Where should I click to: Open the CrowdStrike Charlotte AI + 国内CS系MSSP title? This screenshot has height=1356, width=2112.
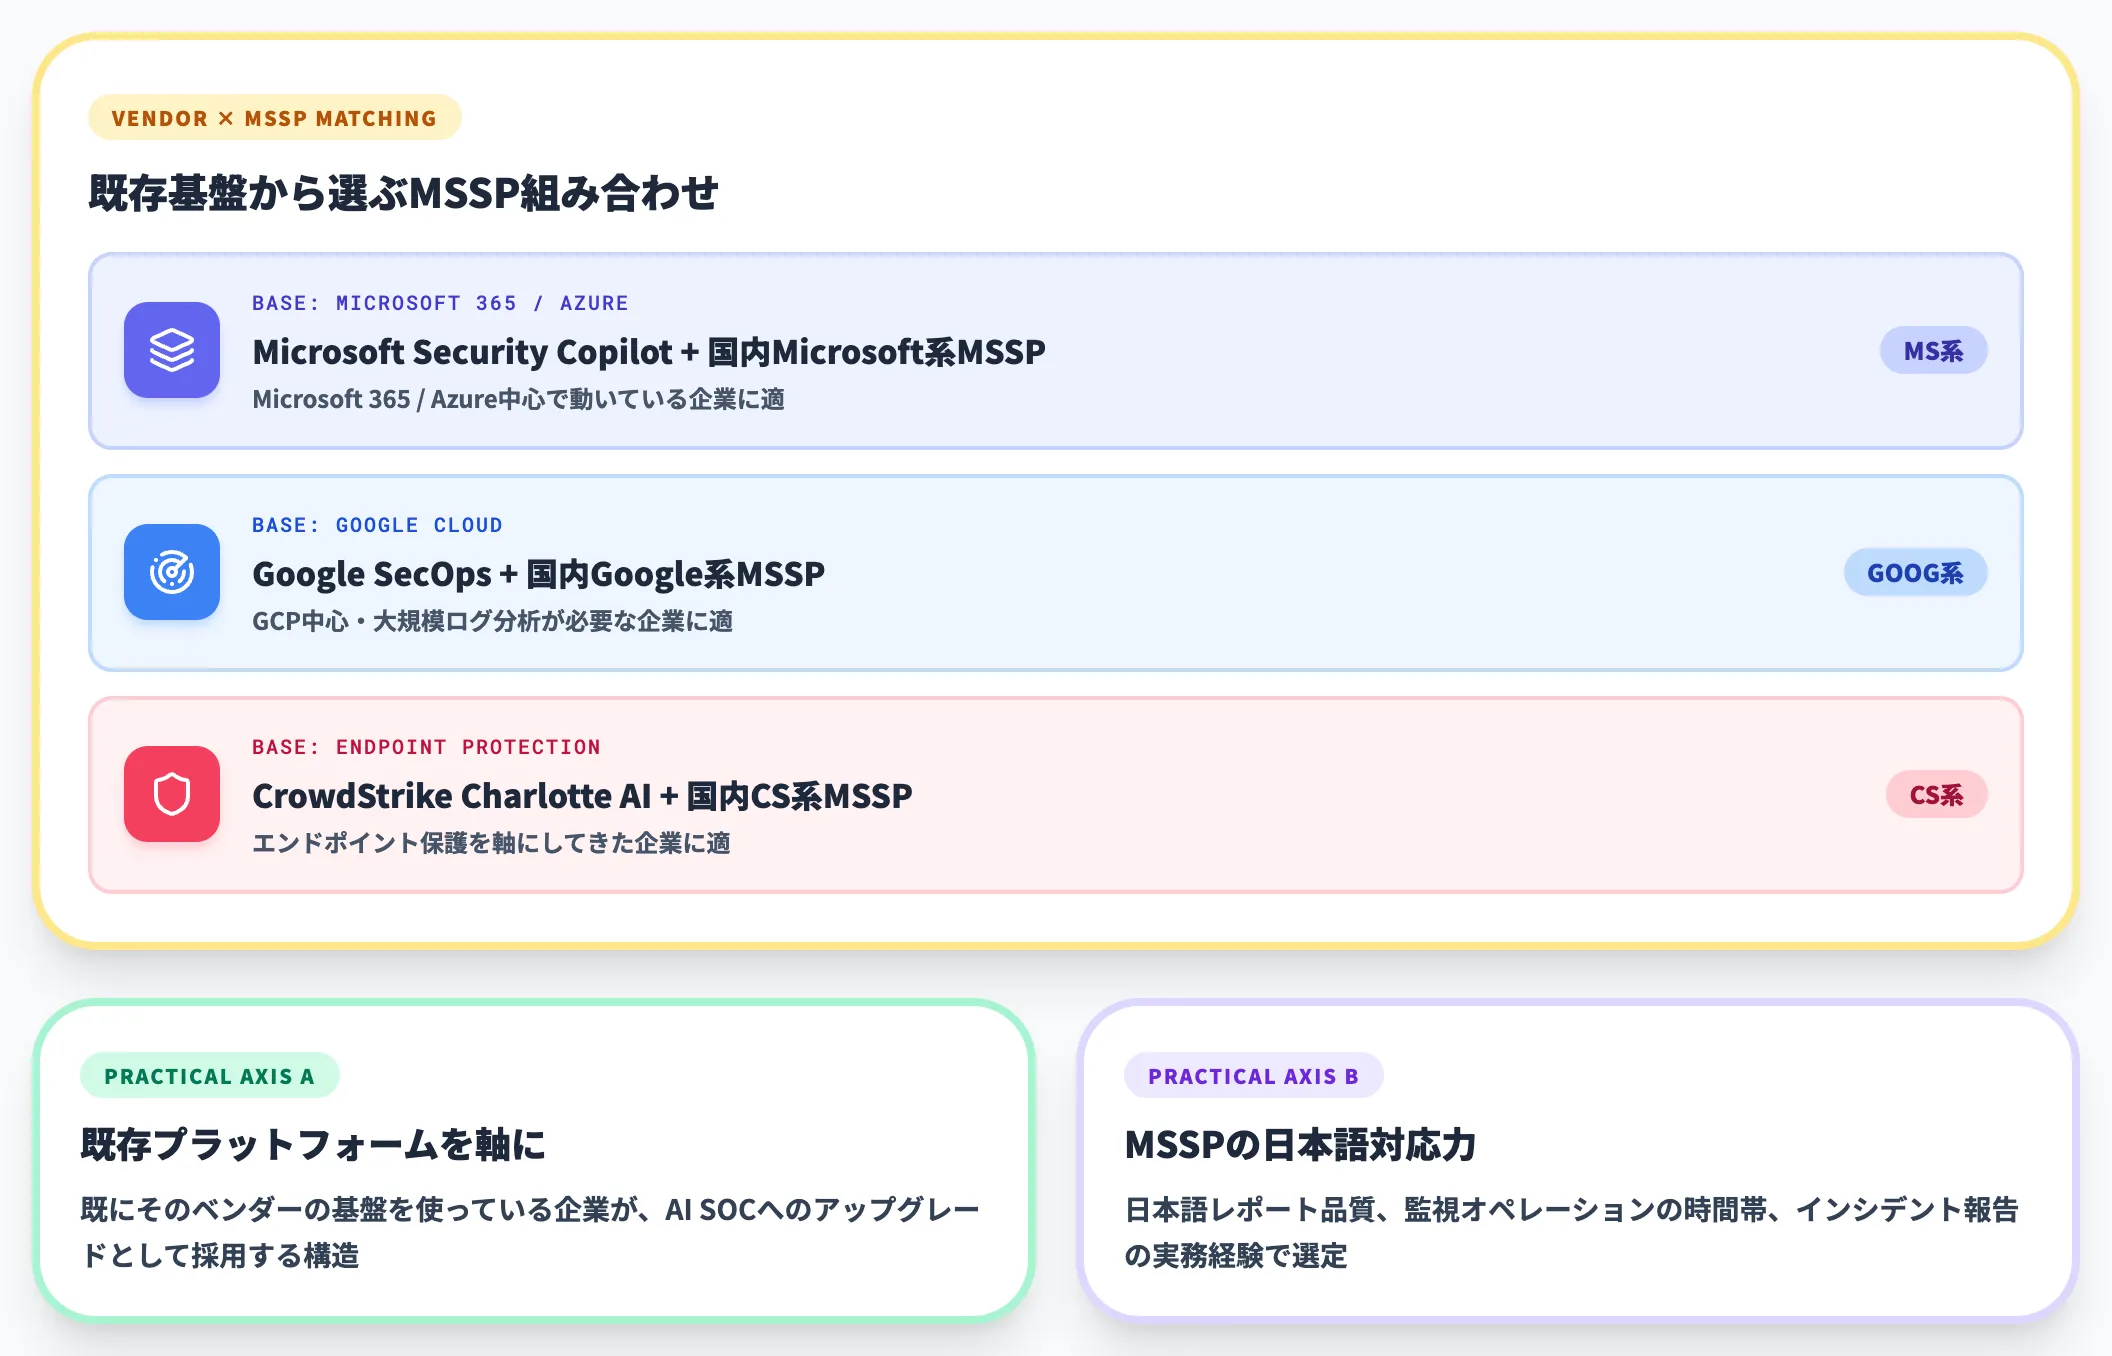[x=582, y=796]
